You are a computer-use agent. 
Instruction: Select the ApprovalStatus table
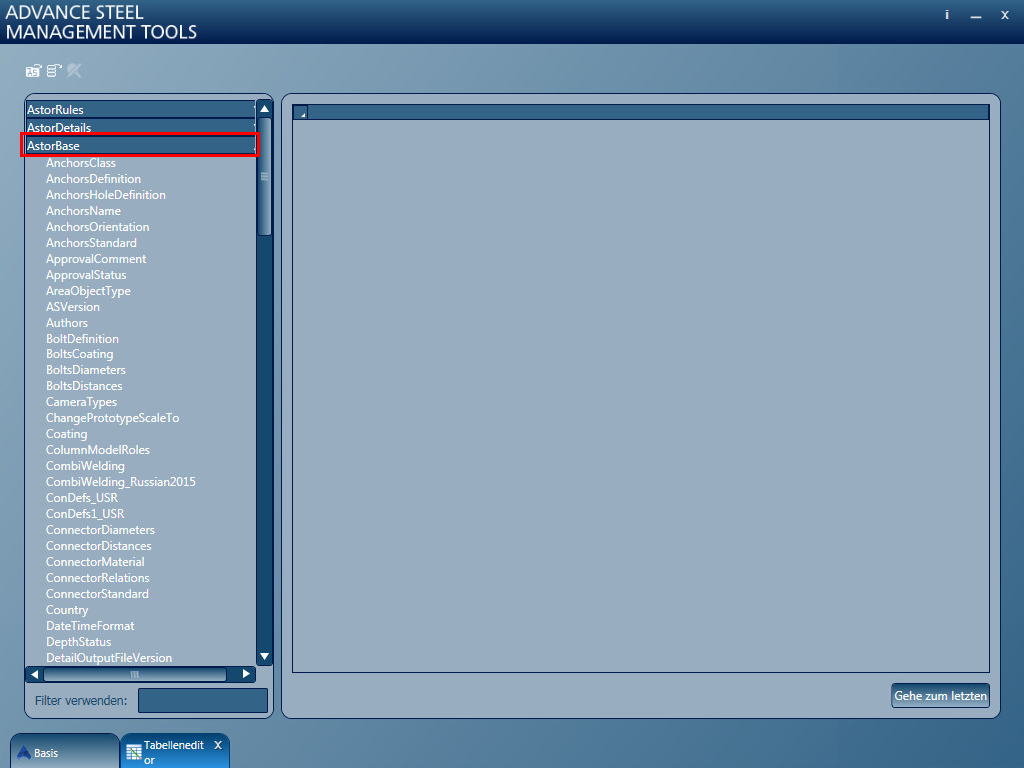[x=86, y=275]
